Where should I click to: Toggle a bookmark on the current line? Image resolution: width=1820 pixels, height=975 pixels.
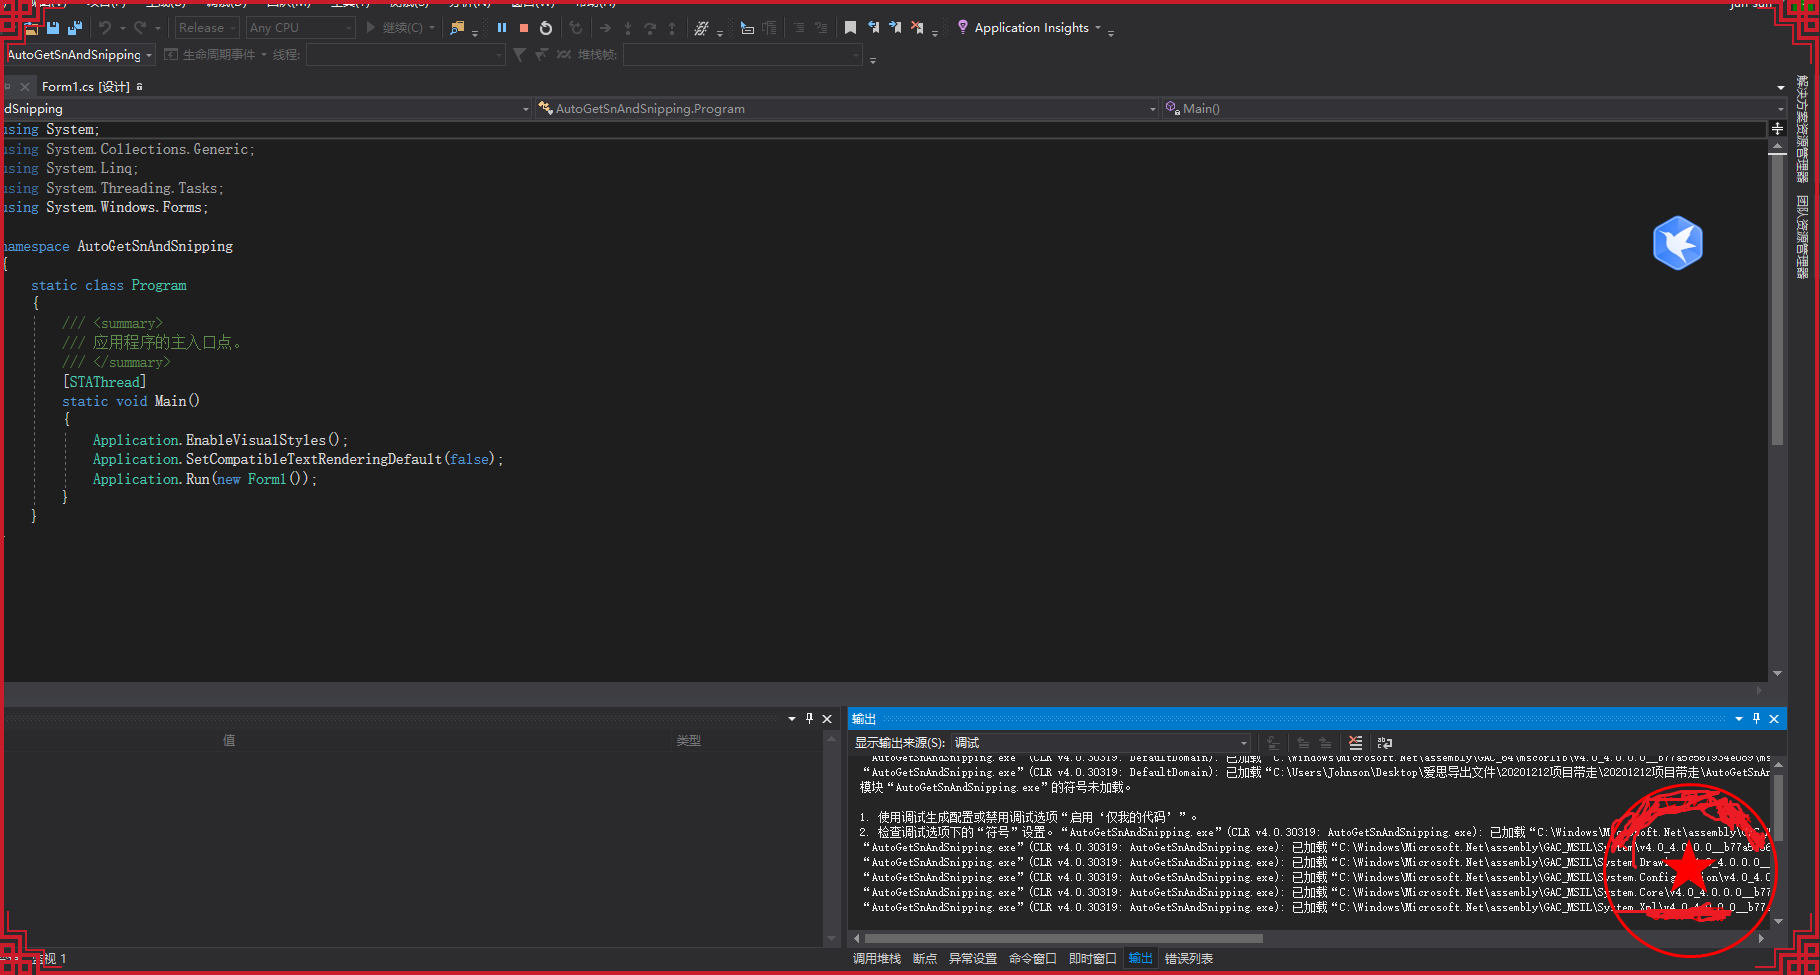[x=850, y=28]
